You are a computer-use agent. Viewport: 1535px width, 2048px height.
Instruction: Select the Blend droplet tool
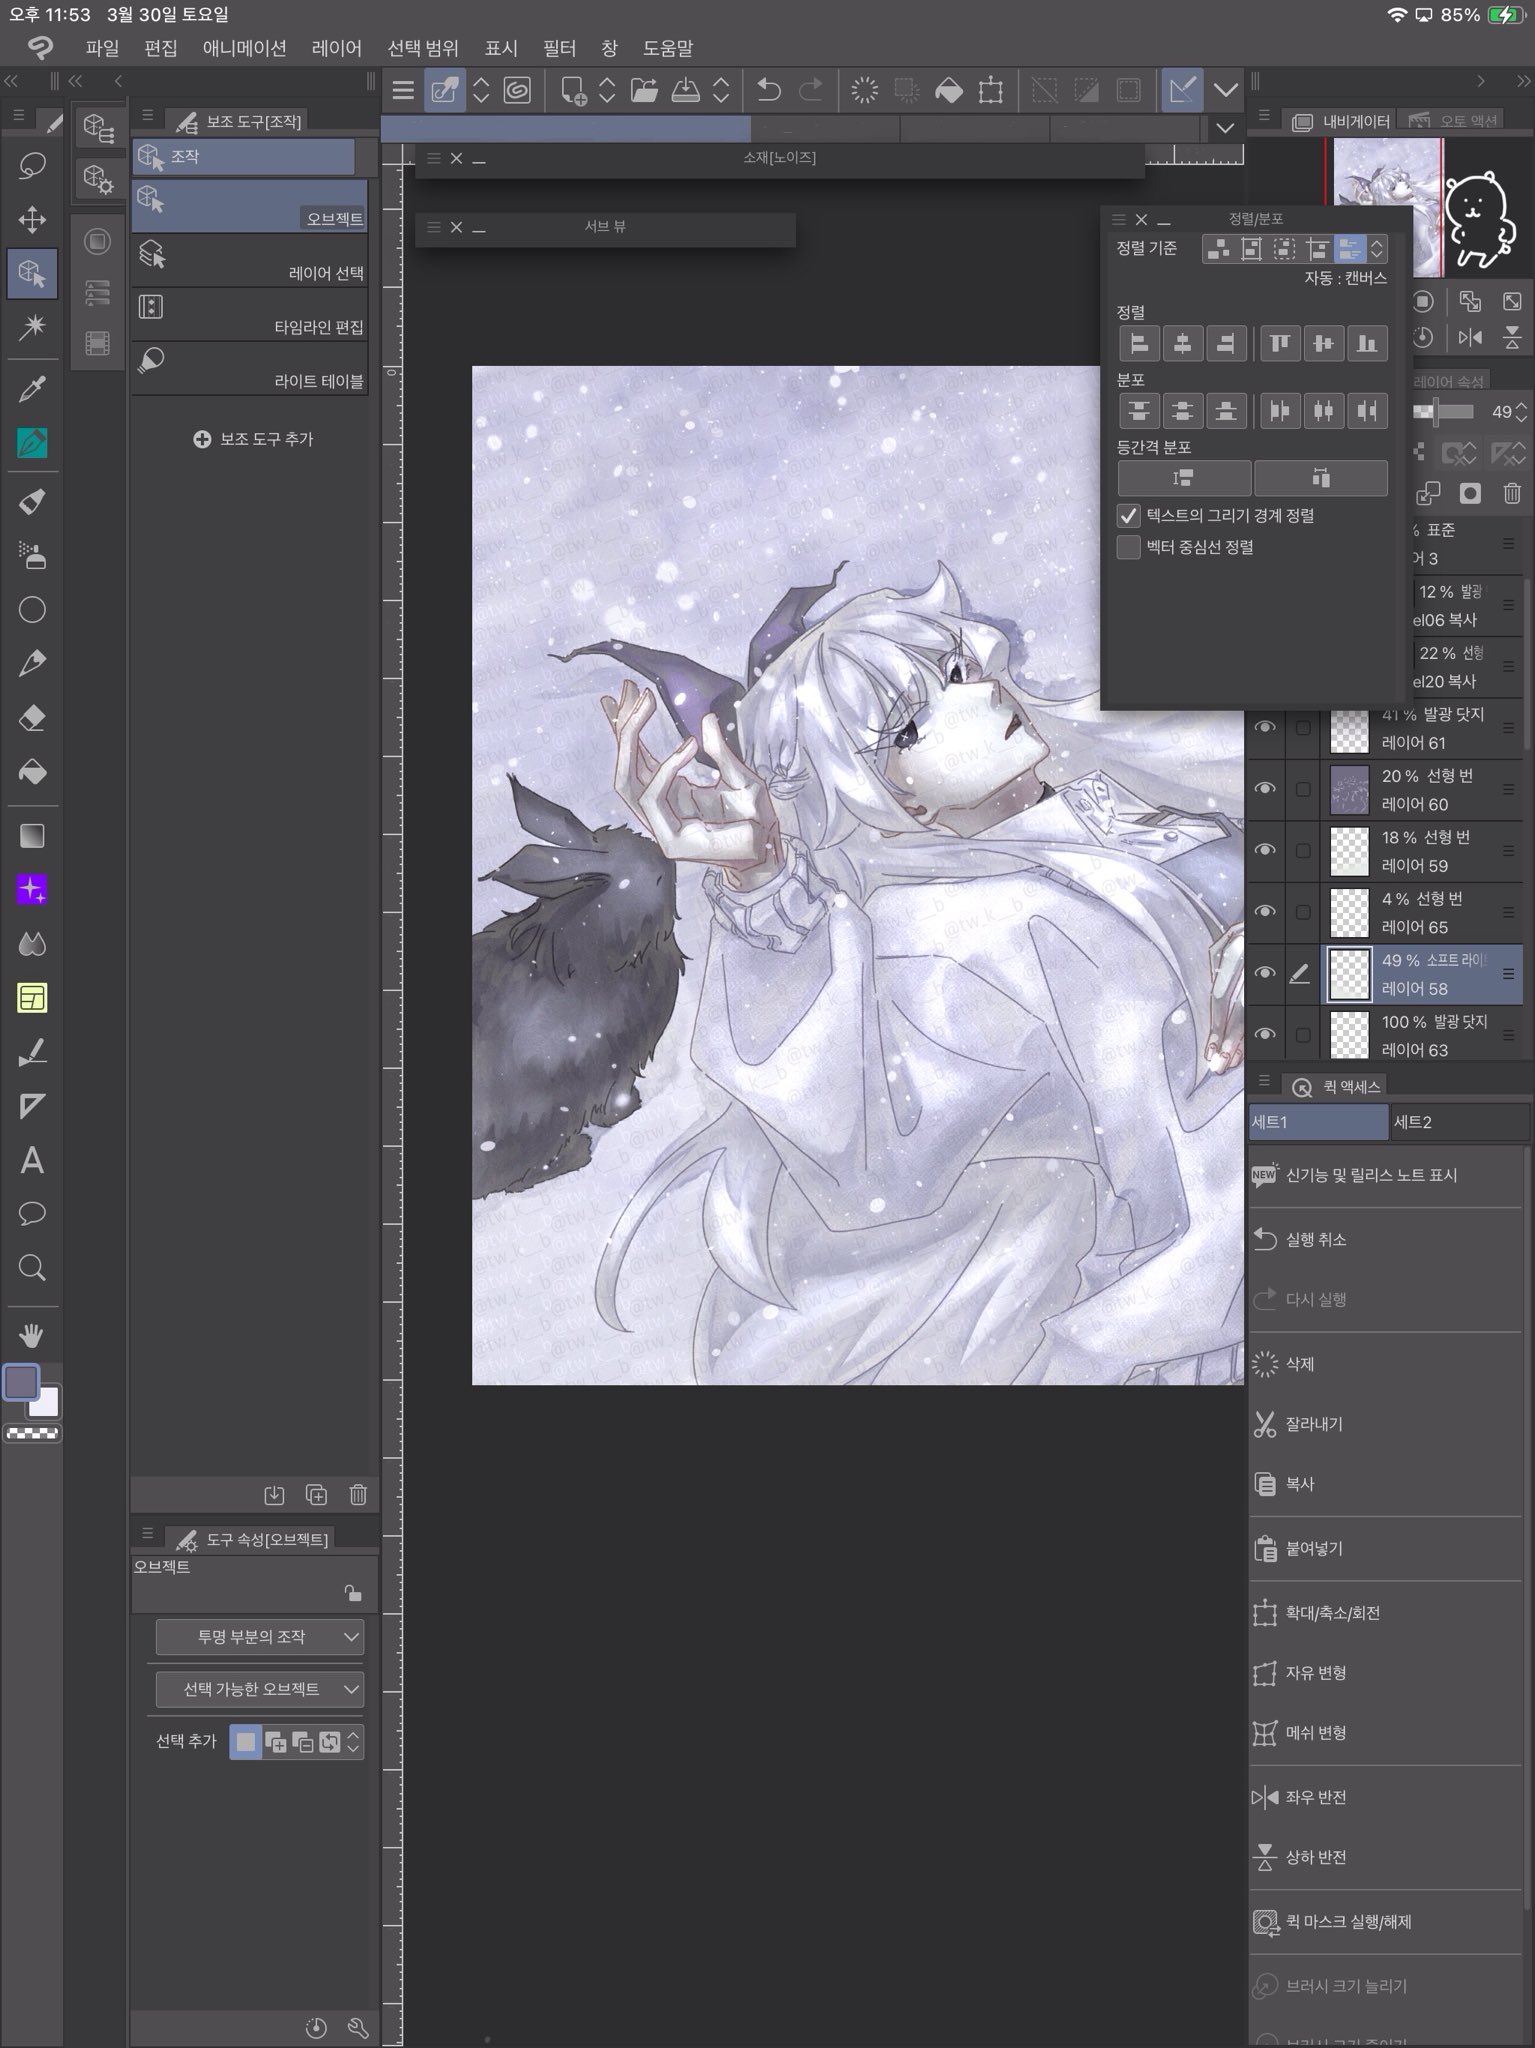coord(32,943)
